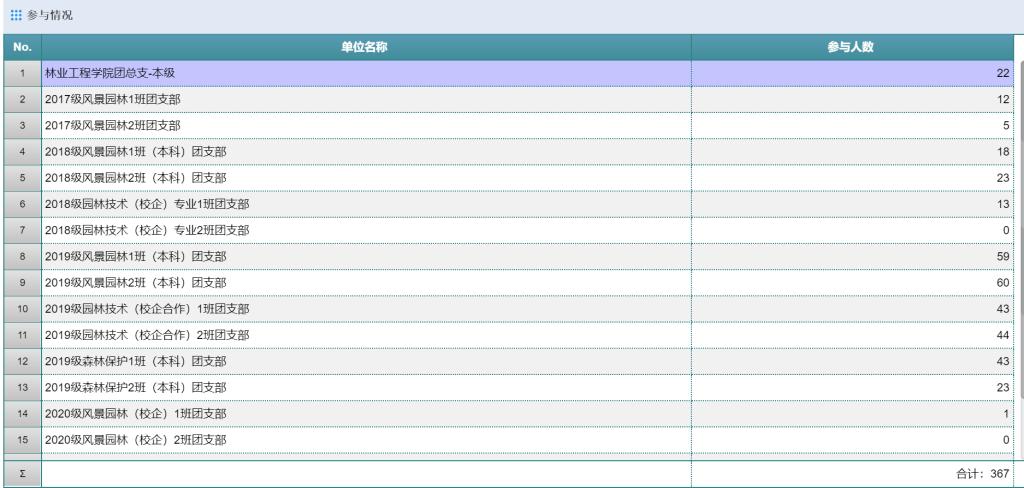This screenshot has width=1024, height=488.
Task: Sort by the 单位名称 column header
Action: click(366, 48)
